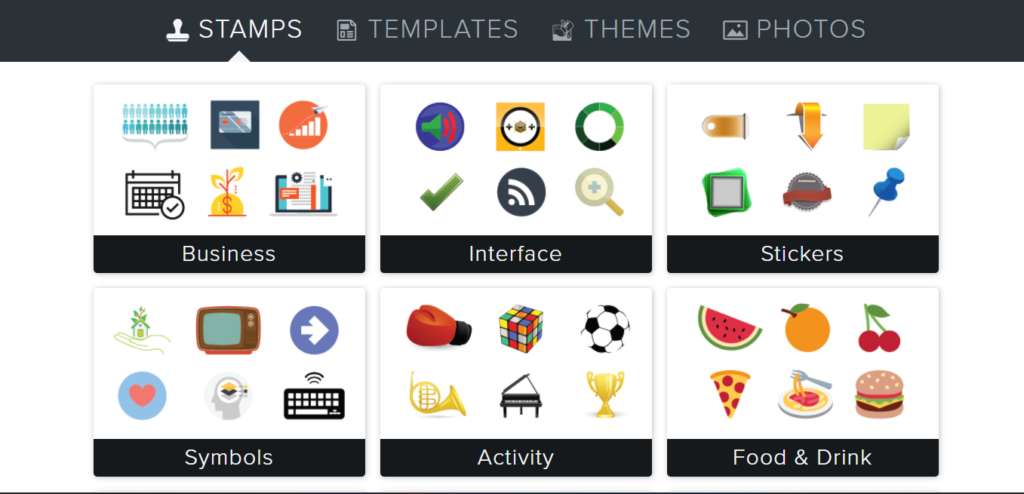Open the Templates tab

(x=428, y=30)
